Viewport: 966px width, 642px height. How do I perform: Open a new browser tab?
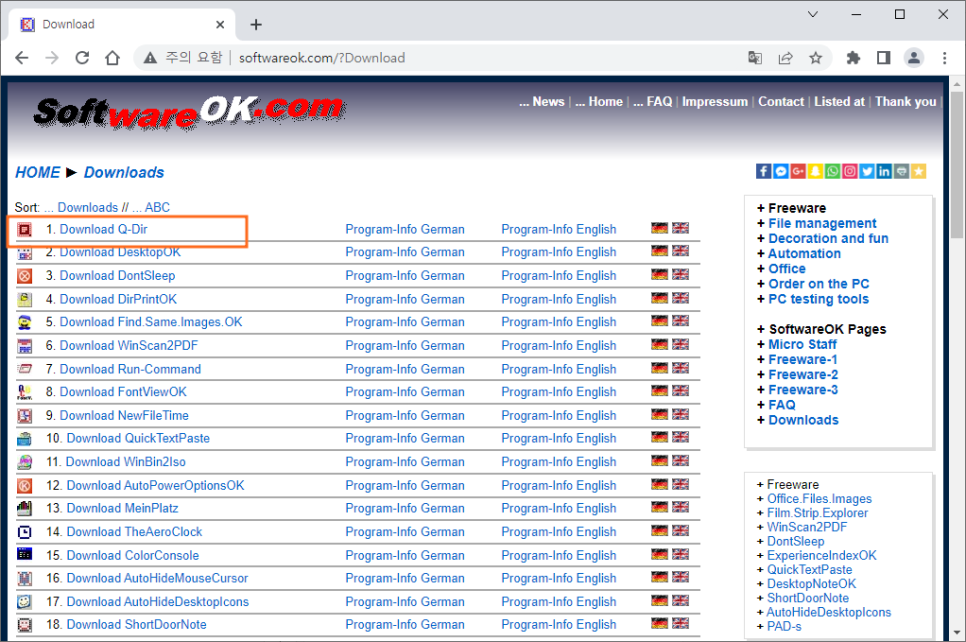(256, 25)
